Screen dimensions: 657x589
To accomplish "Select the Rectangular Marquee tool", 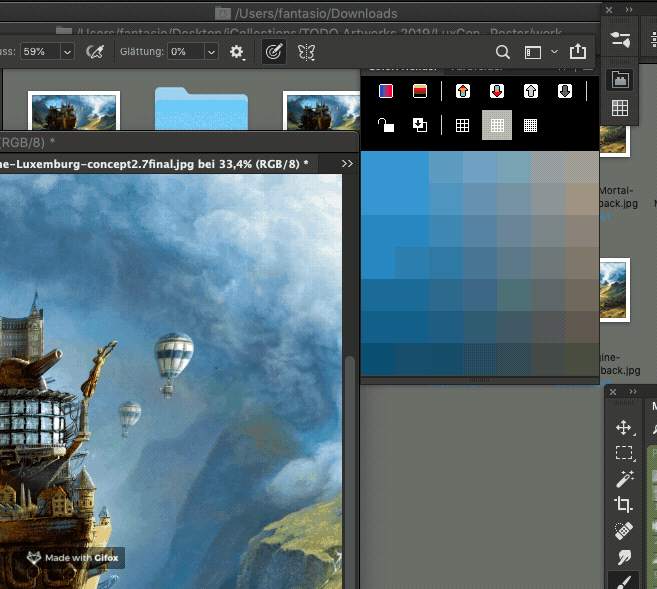I will (623, 453).
